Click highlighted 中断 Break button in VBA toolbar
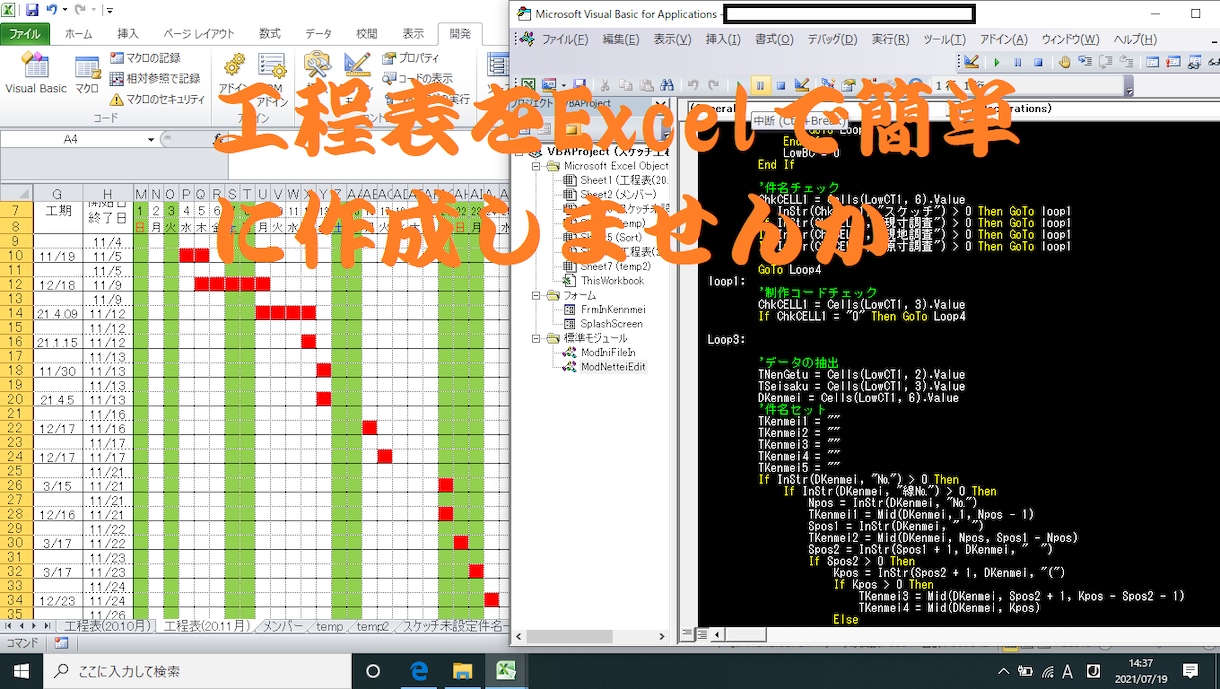 coord(760,85)
